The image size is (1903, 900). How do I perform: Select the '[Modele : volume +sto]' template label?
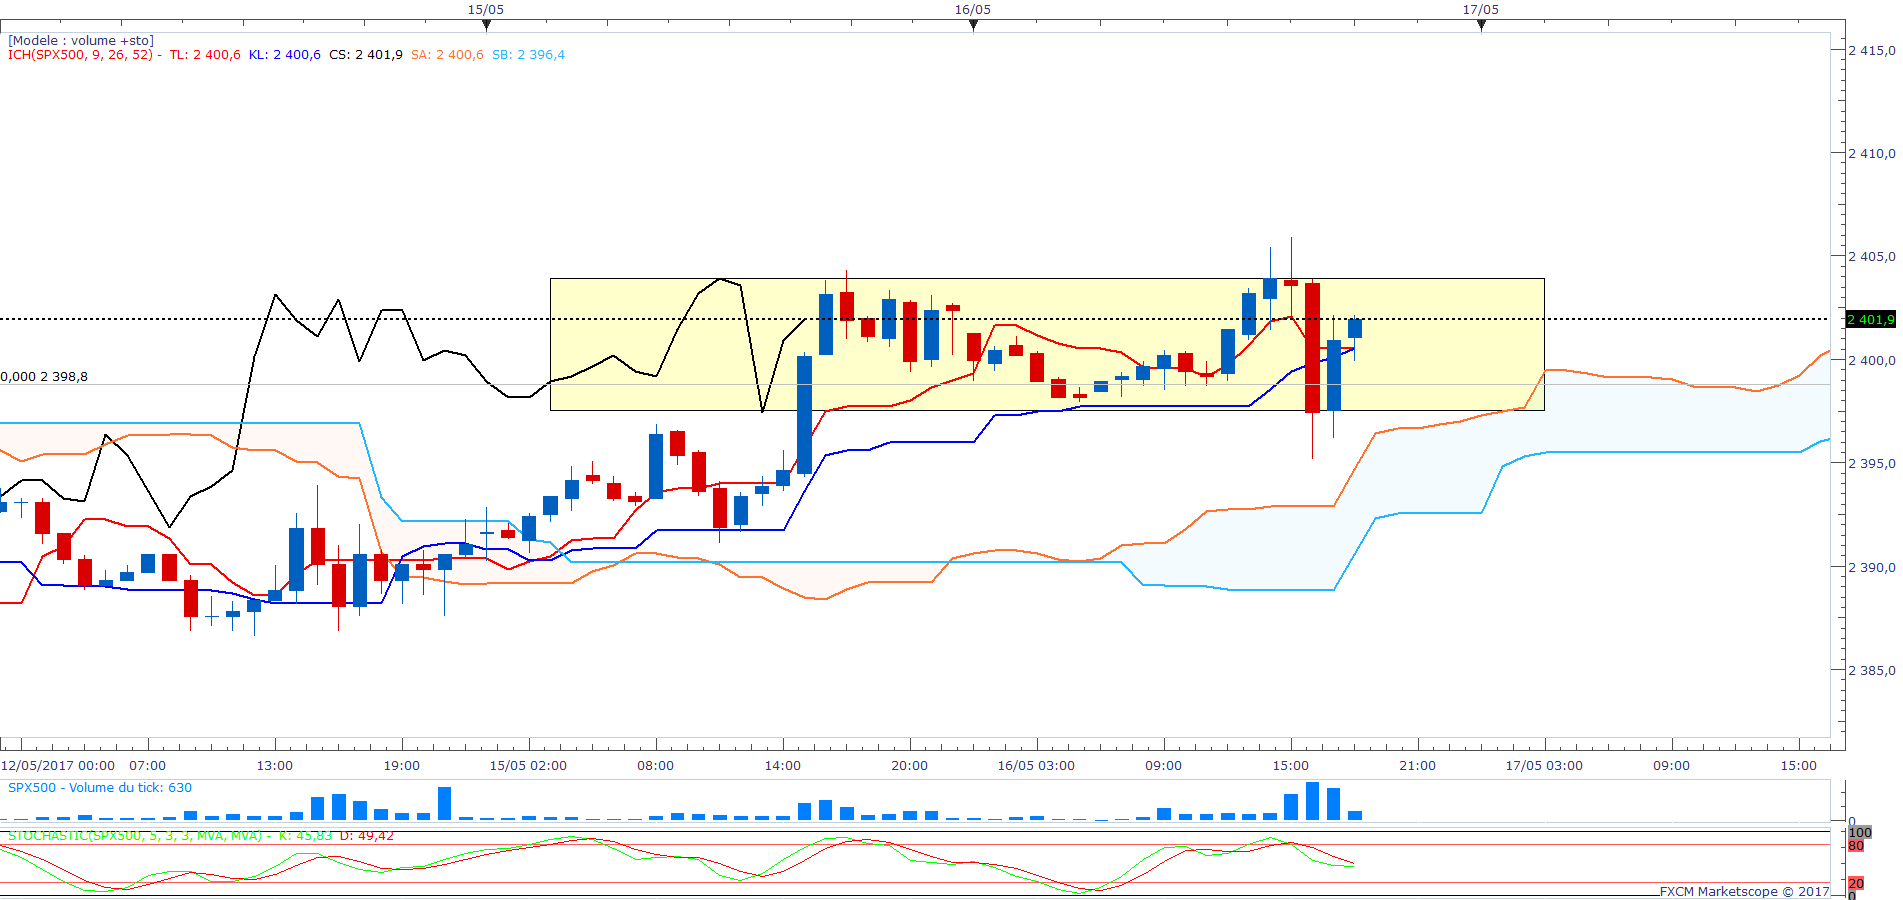click(81, 41)
